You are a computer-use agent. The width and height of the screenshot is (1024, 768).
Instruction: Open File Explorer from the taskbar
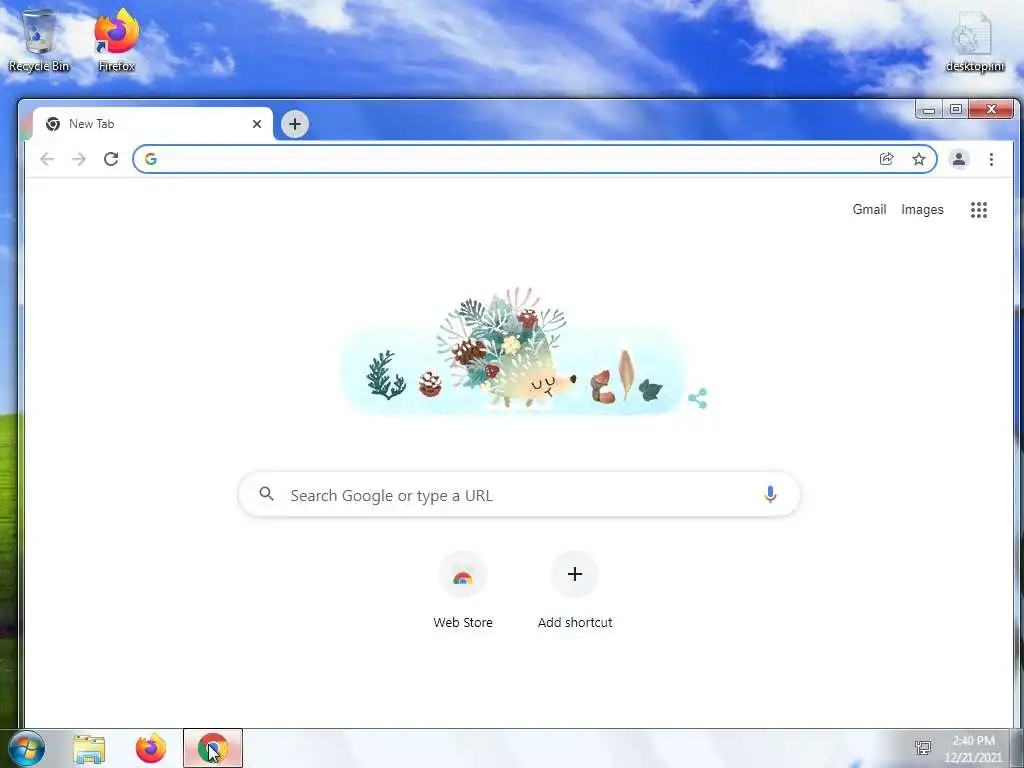[x=89, y=748]
